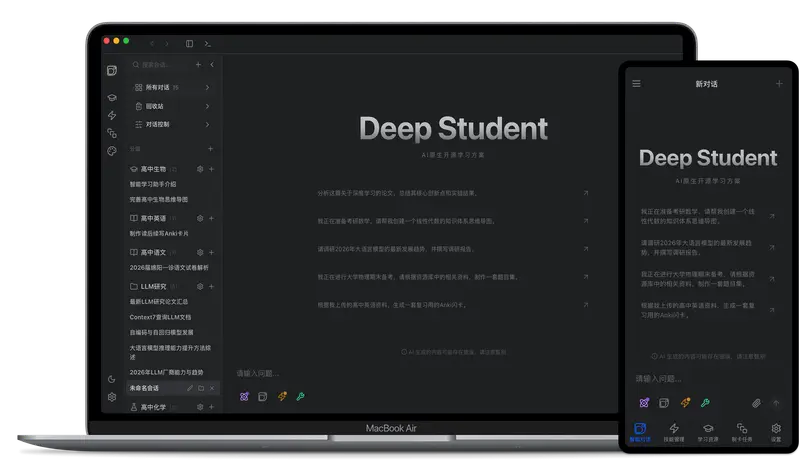Toggle the sidebar panel icon in title bar

coord(190,44)
